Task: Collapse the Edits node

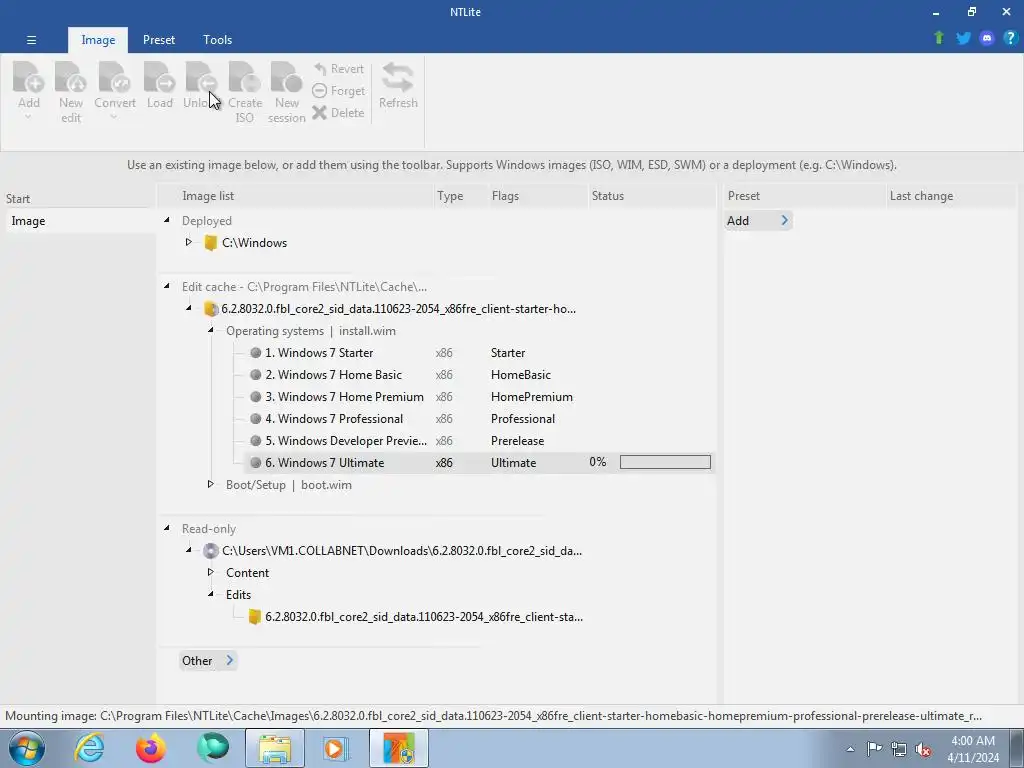Action: point(211,594)
